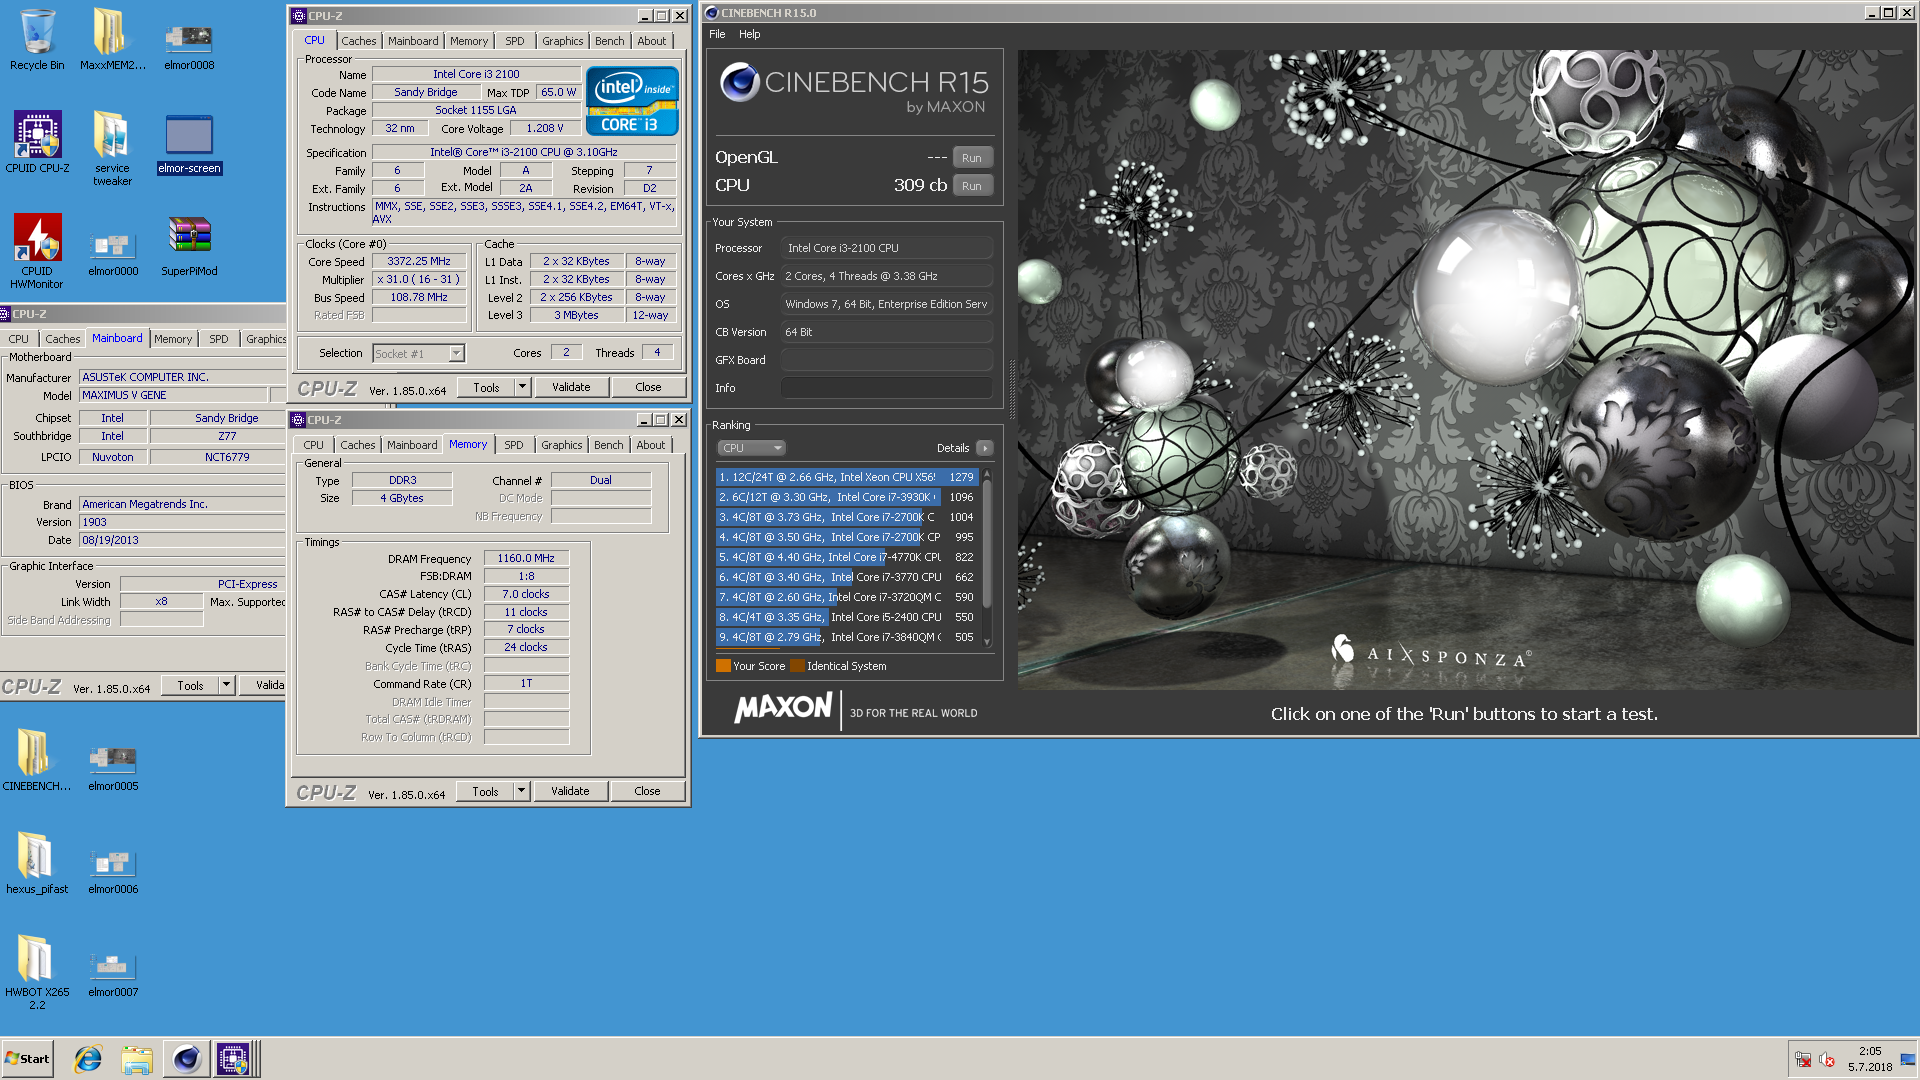Click the Intel Core i3 logo in CPU-Z
The height and width of the screenshot is (1080, 1920).
point(631,101)
